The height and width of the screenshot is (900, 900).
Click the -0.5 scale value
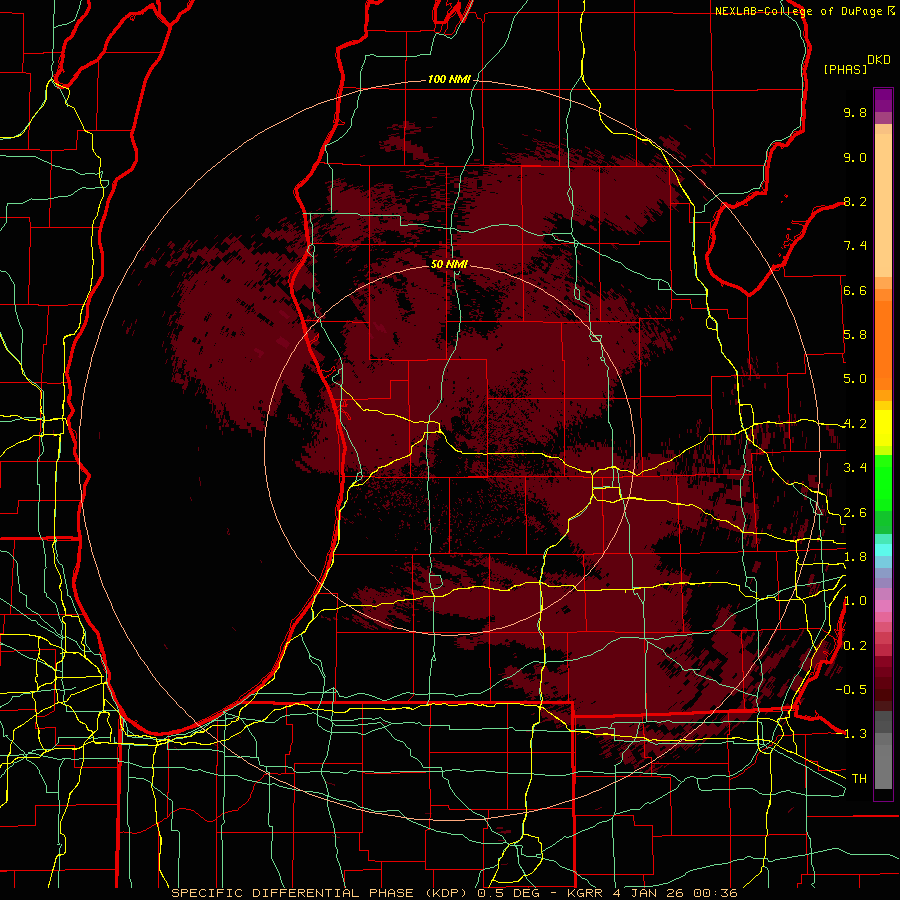click(851, 690)
